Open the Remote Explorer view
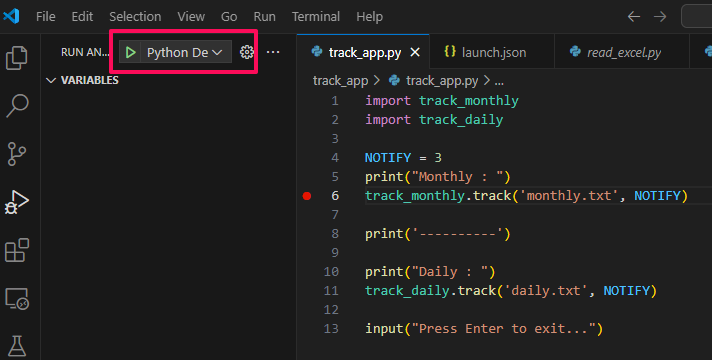Viewport: 712px width, 360px height. [x=17, y=298]
